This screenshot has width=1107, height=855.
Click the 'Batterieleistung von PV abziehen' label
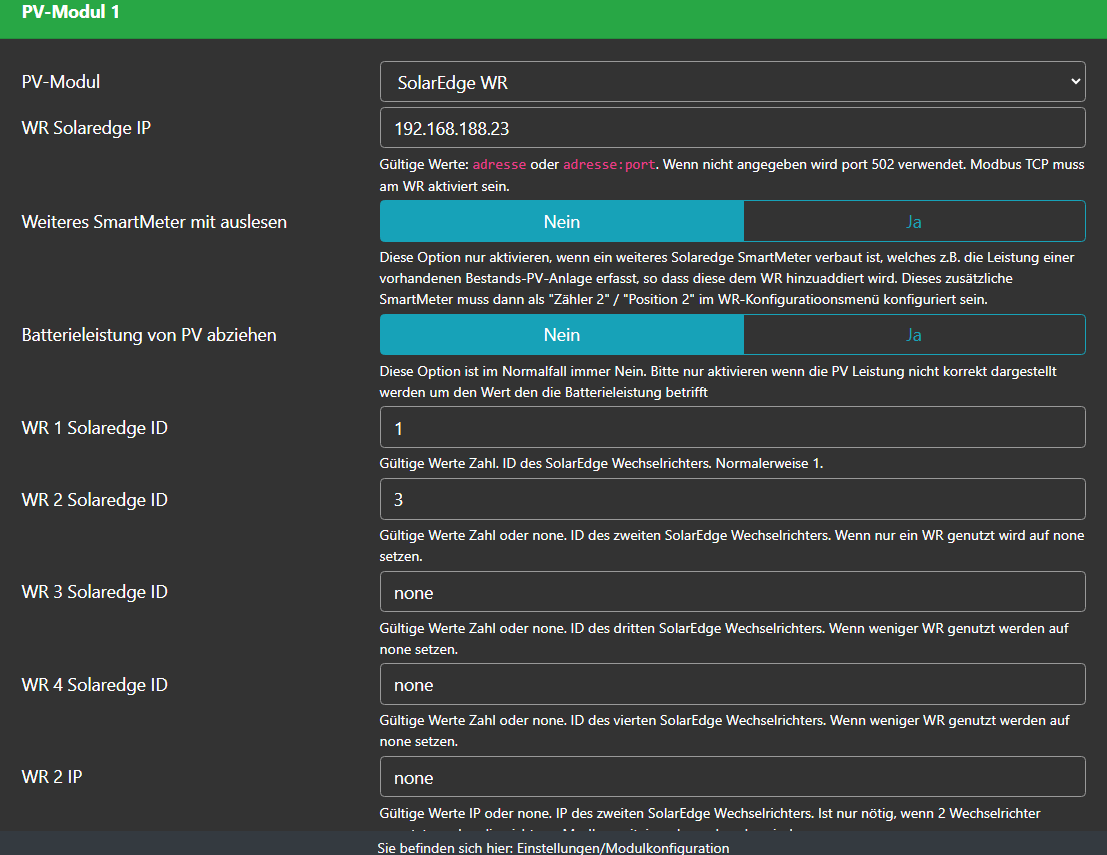[149, 335]
